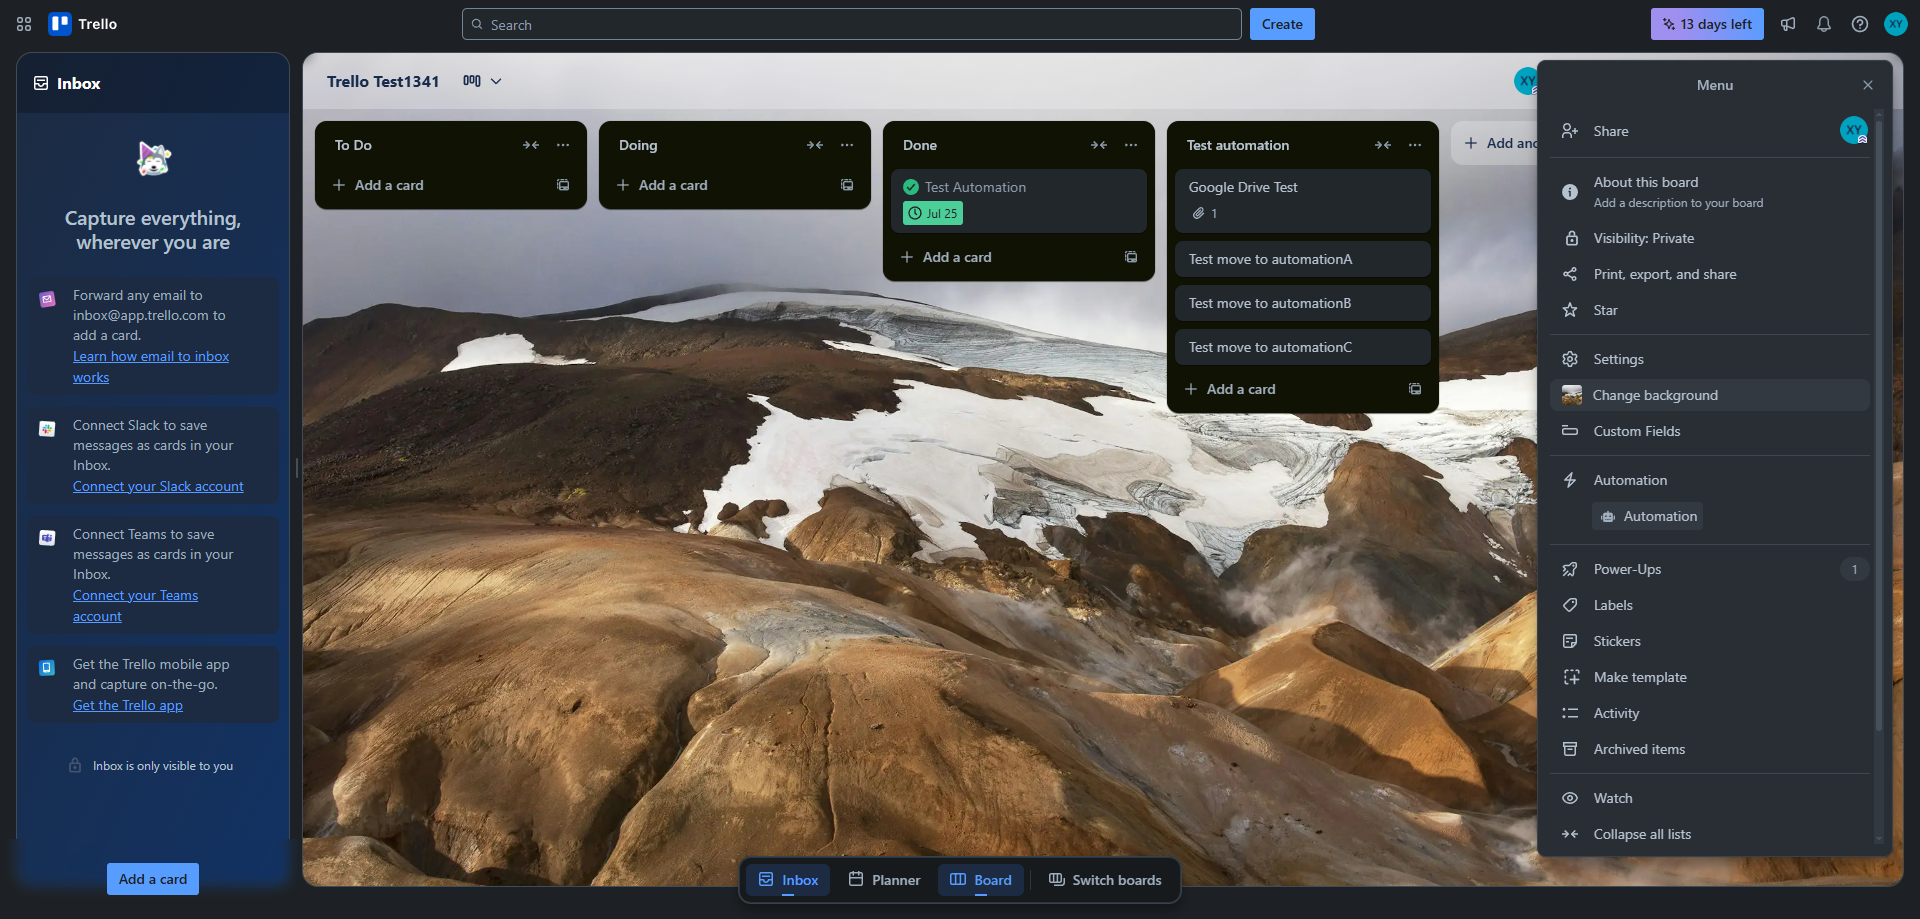
Task: Open Doing list actions menu
Action: (847, 145)
